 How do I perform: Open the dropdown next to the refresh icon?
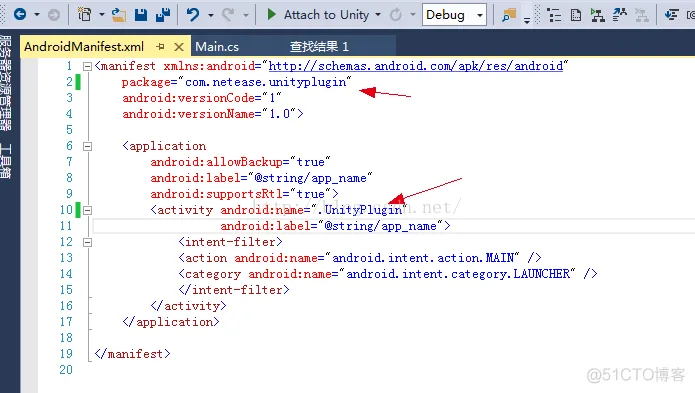pyautogui.click(x=413, y=15)
